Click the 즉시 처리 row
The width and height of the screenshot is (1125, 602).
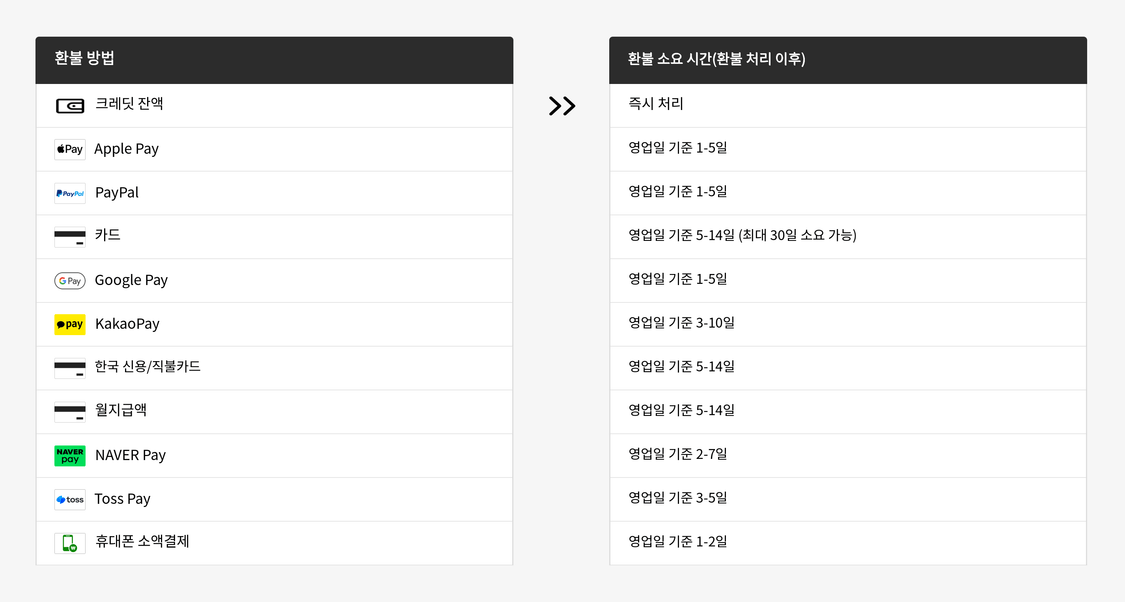point(847,105)
